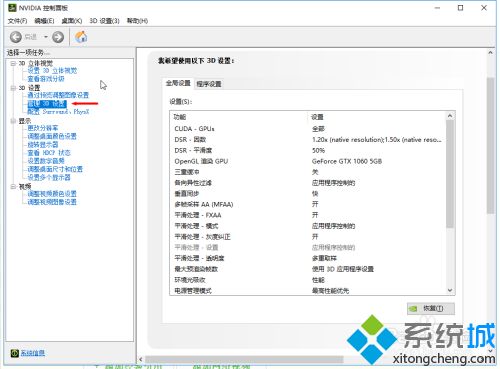Select 更改分辨率 task
Viewport: 500px width, 369px height.
click(43, 128)
